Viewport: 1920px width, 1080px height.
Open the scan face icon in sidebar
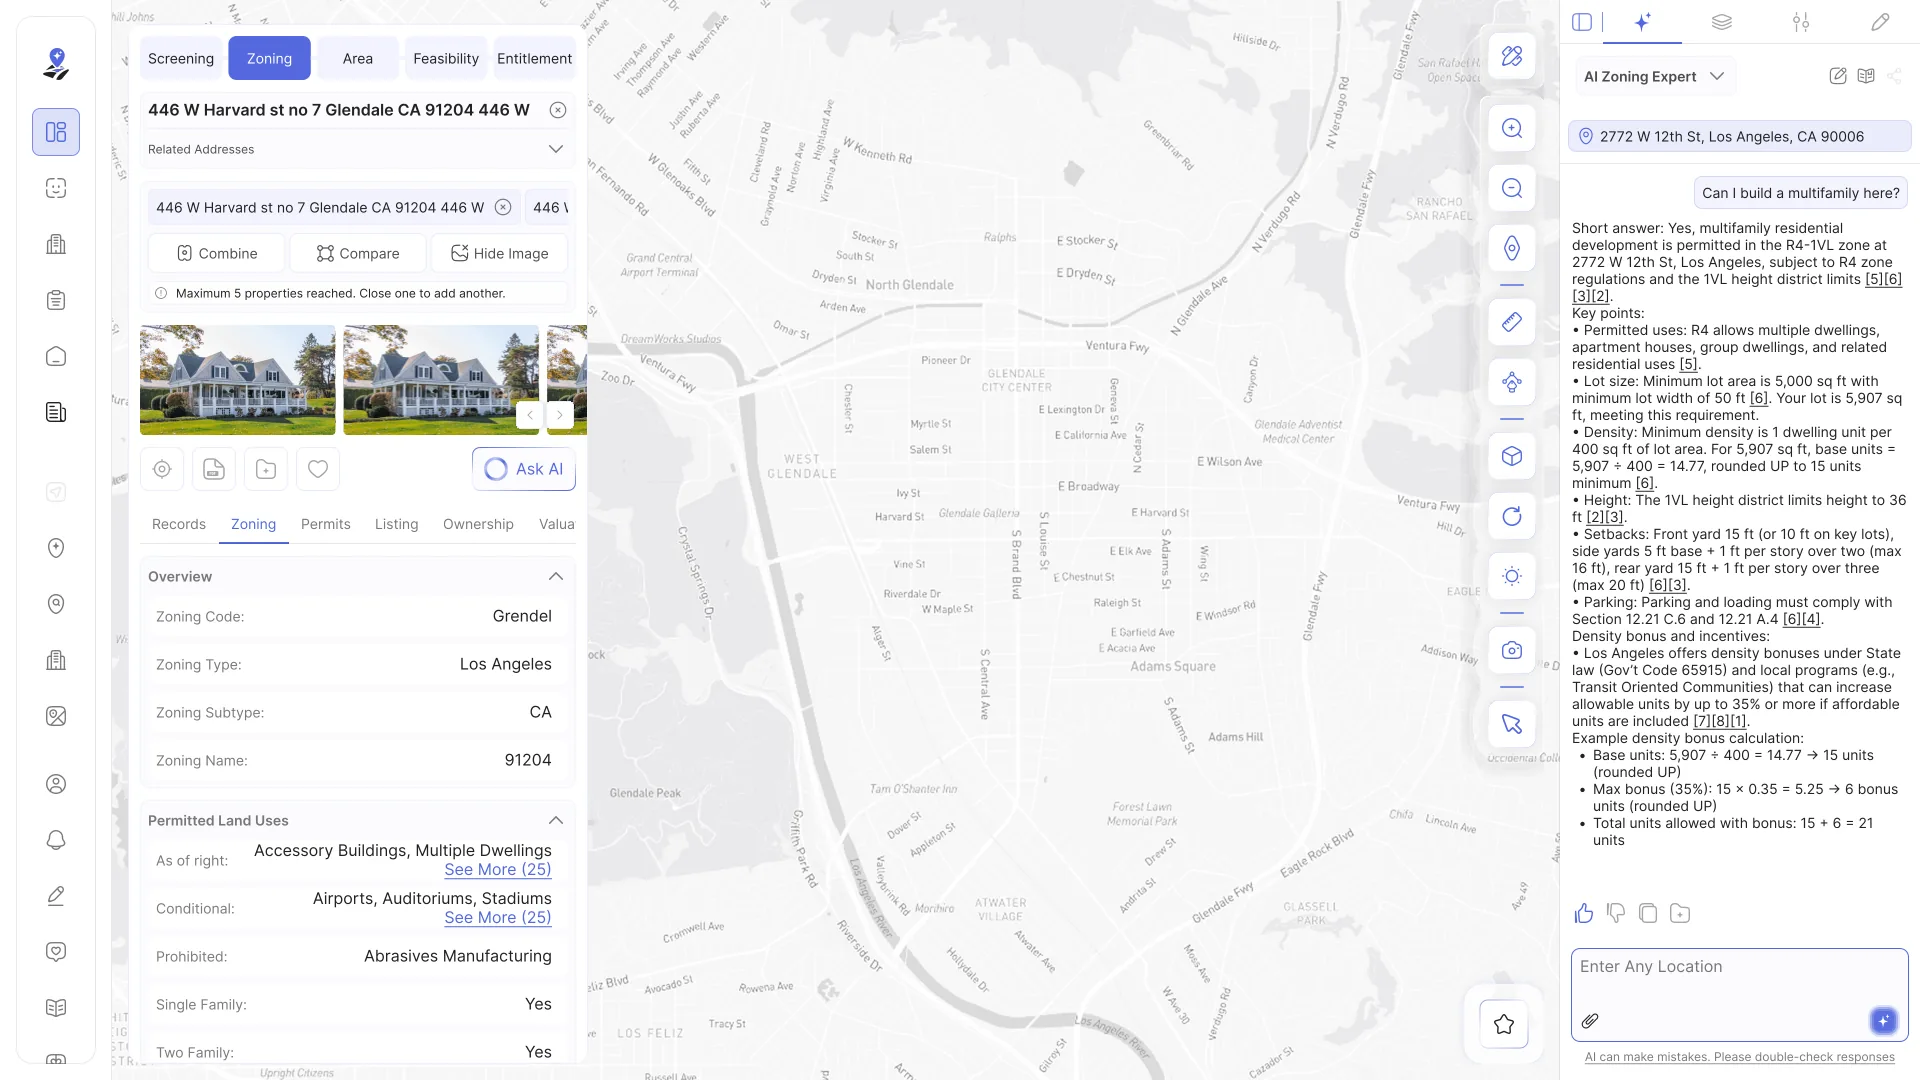pos(56,188)
